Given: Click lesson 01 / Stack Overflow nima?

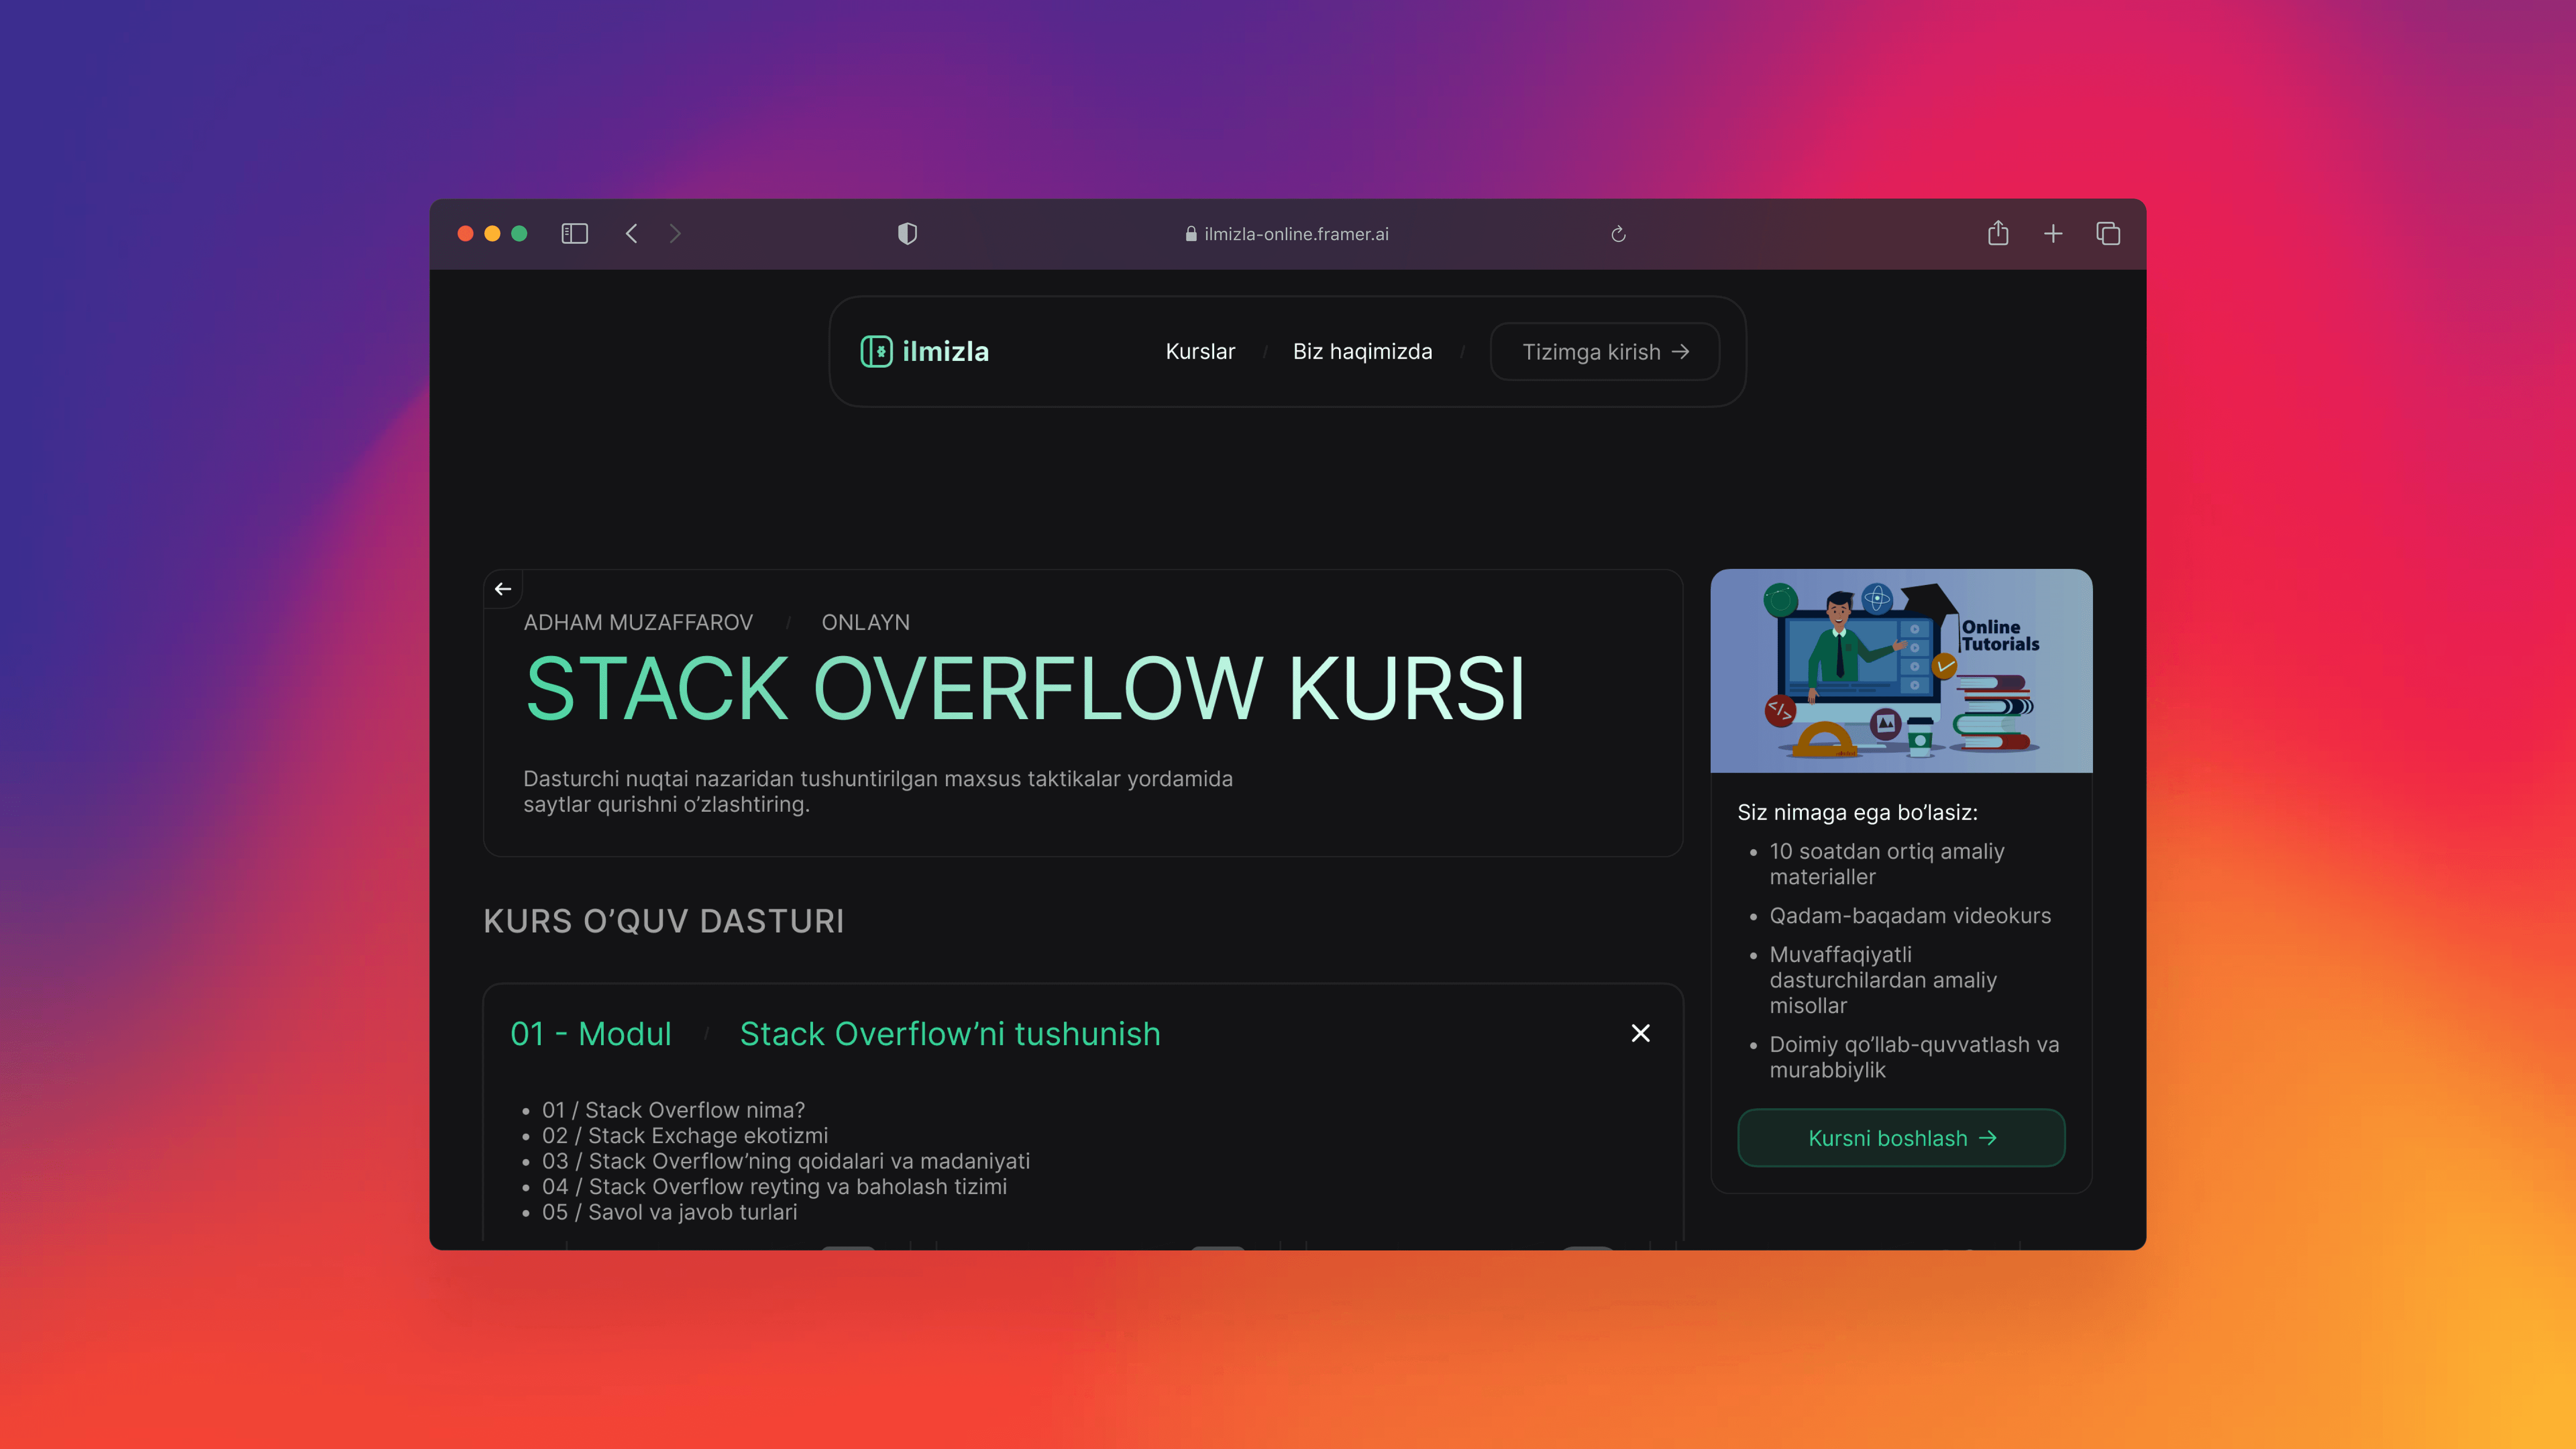Looking at the screenshot, I should click(x=673, y=1110).
